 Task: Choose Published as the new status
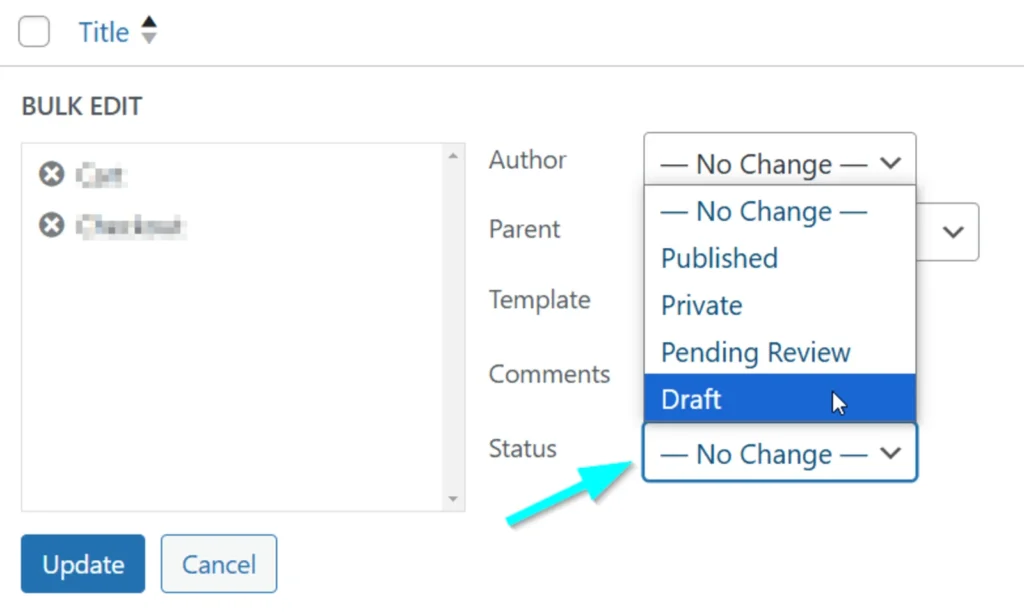click(x=718, y=258)
